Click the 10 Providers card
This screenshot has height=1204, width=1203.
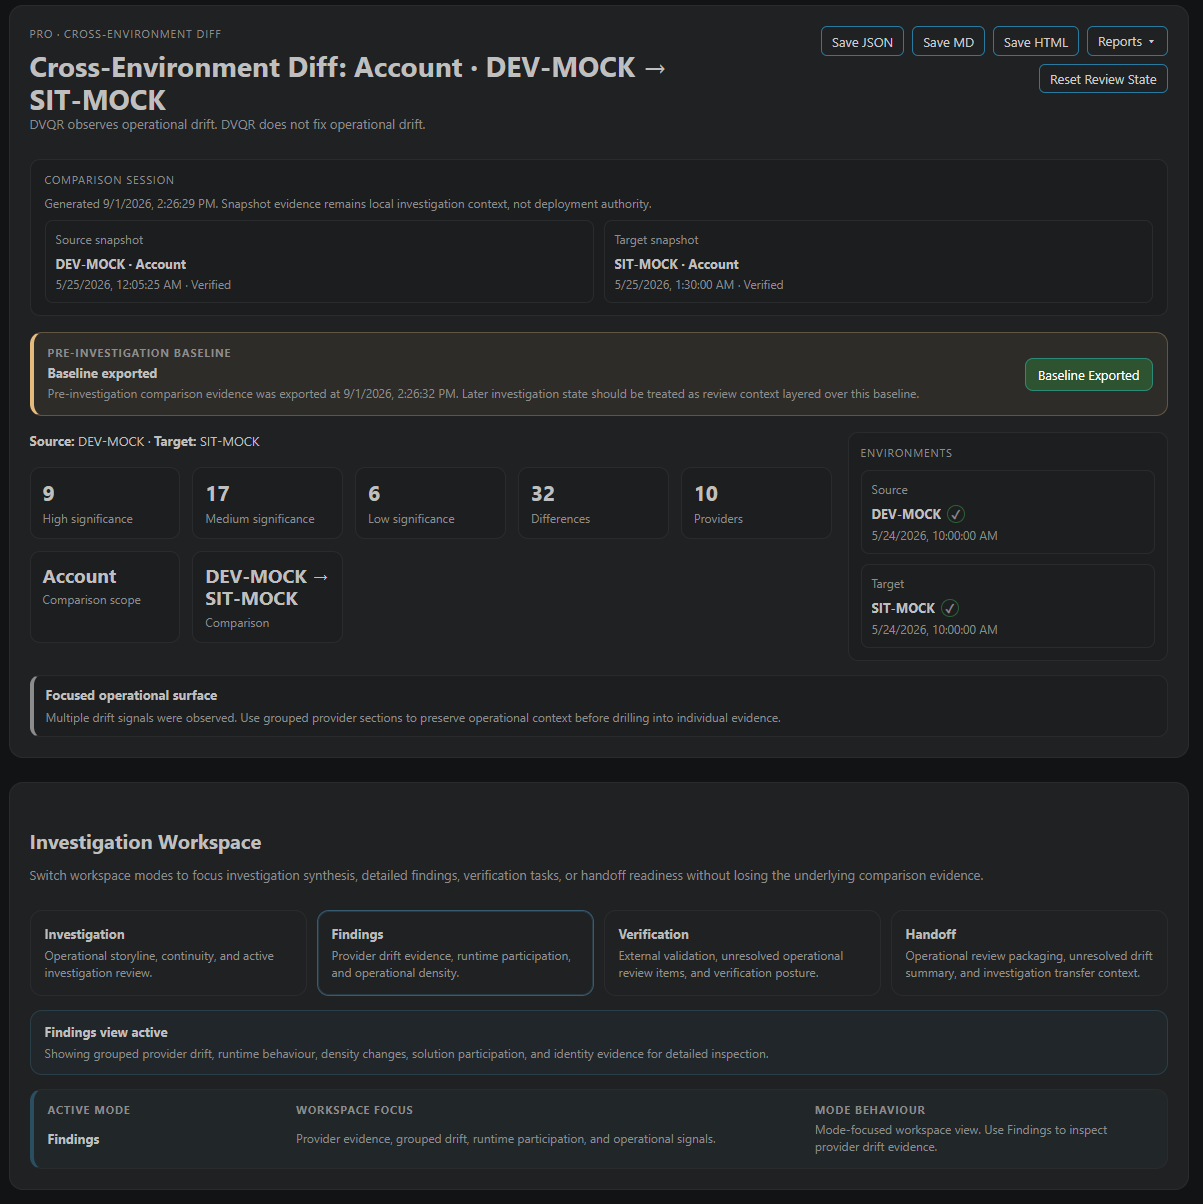tap(756, 503)
